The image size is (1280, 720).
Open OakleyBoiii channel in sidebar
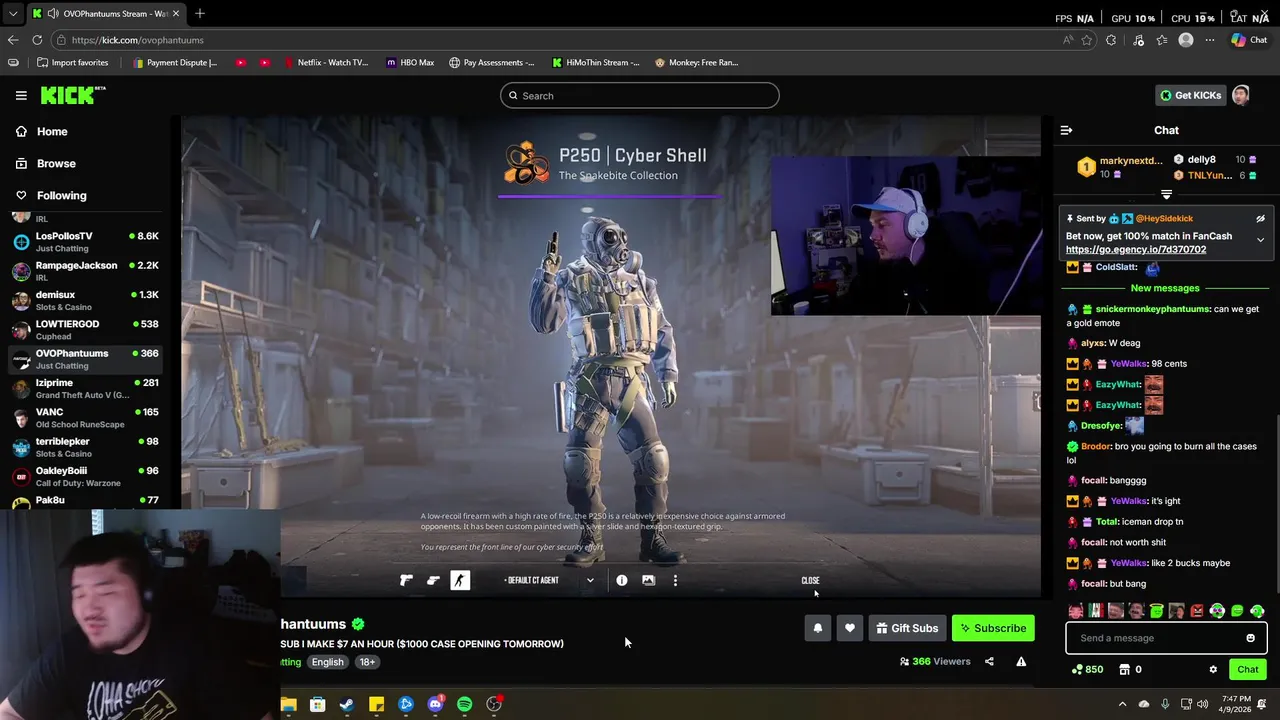(86, 476)
